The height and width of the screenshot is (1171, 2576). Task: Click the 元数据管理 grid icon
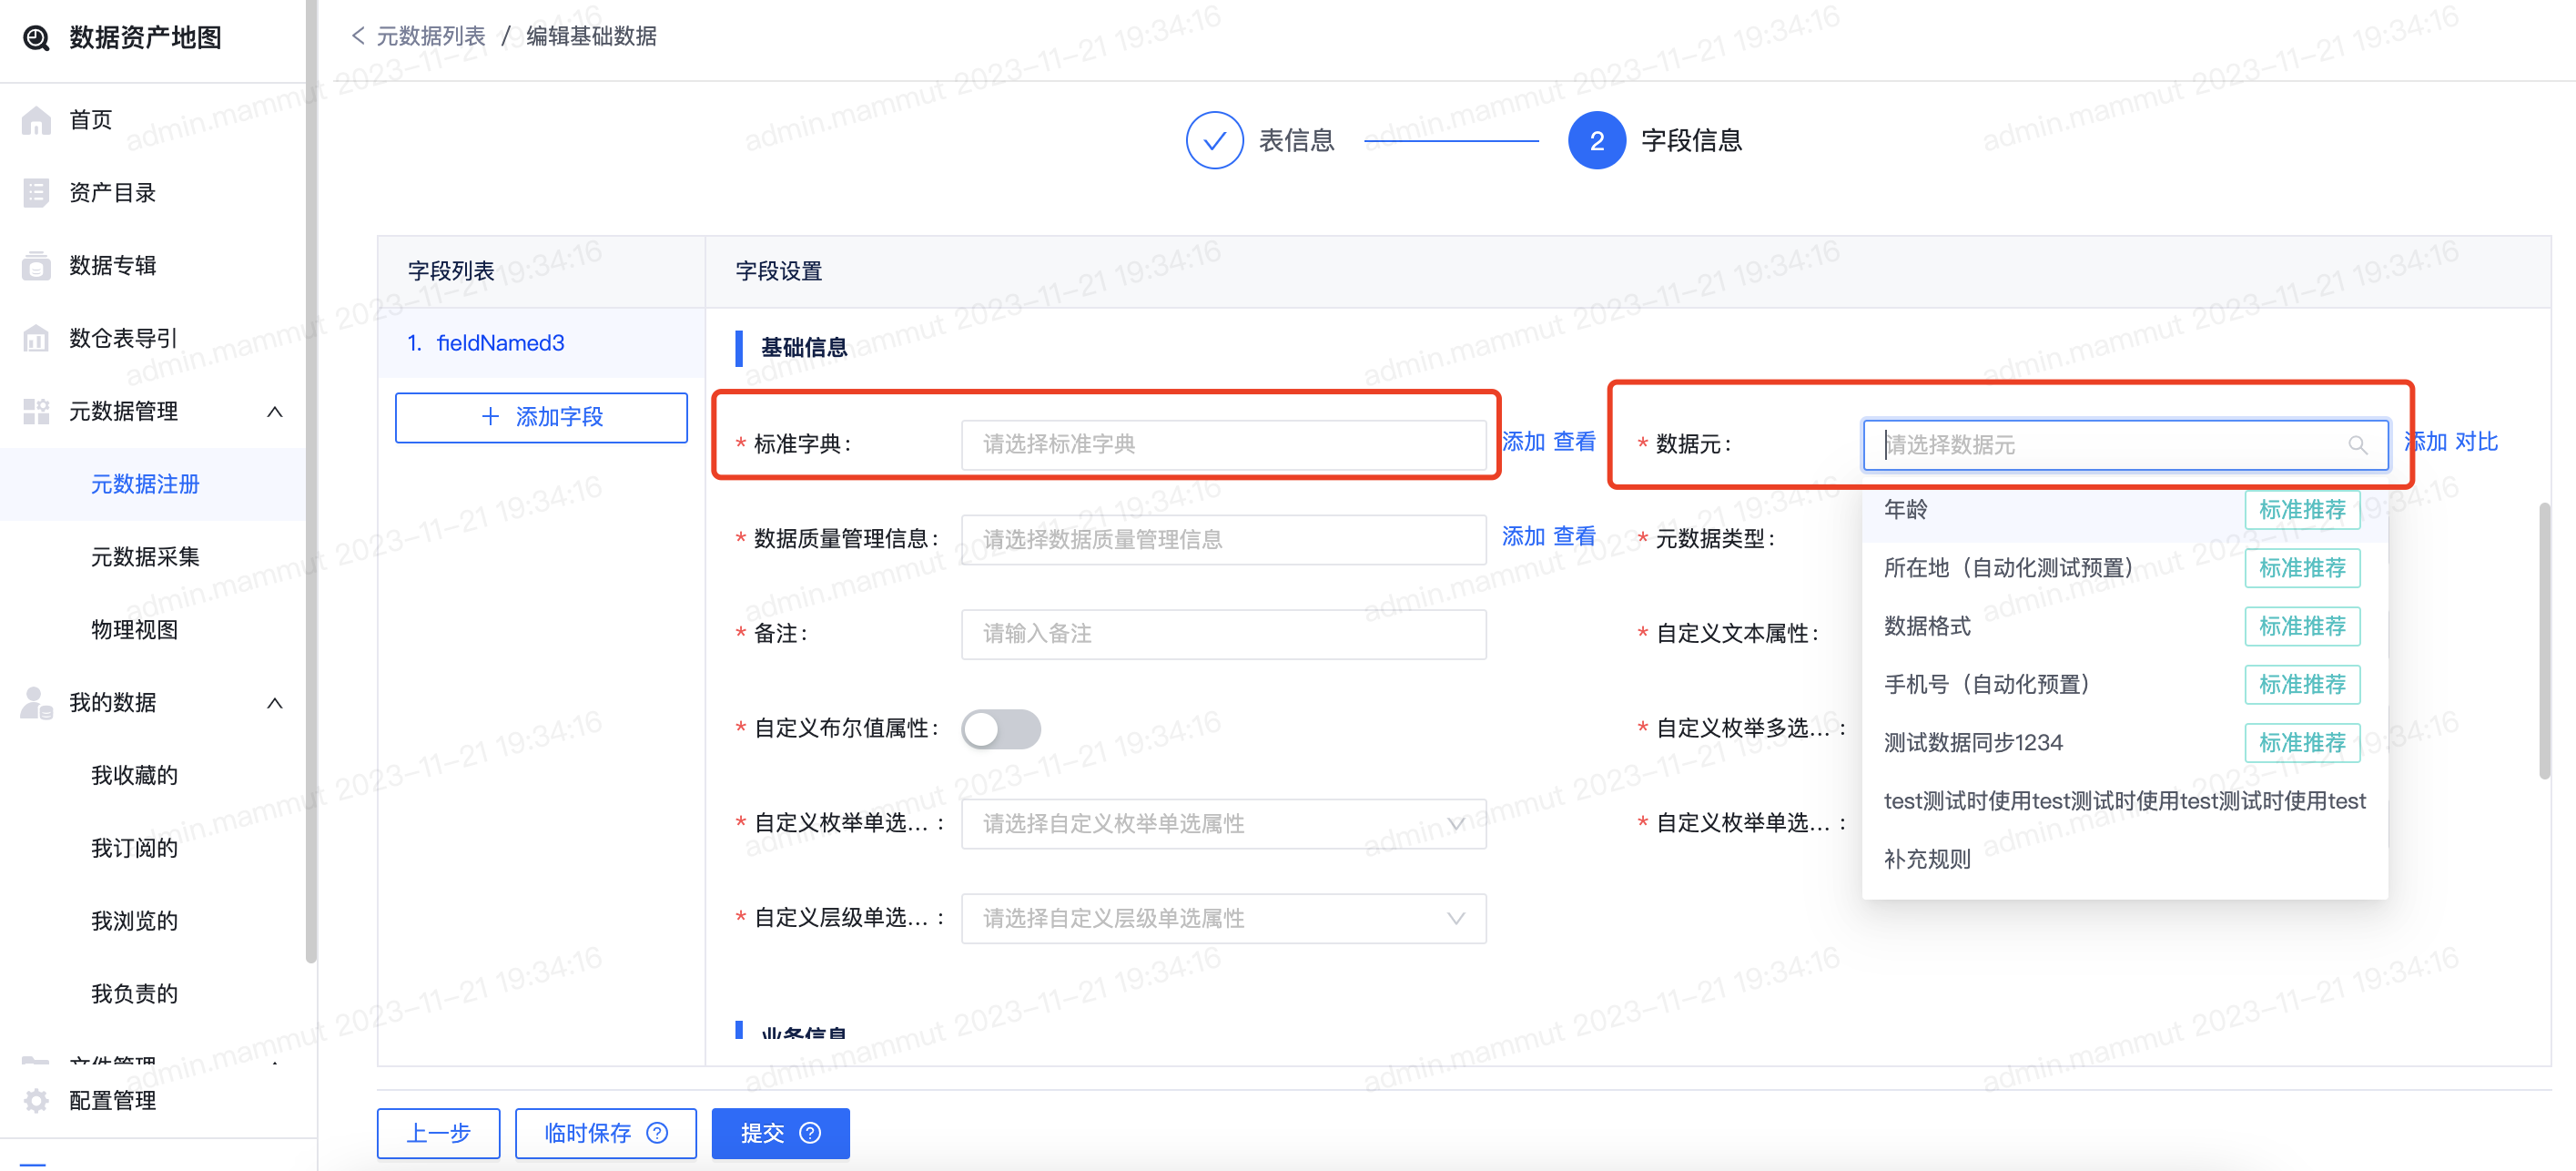click(x=36, y=411)
